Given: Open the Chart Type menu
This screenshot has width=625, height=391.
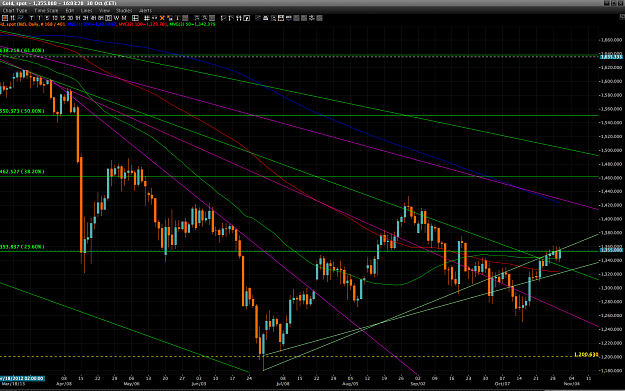Looking at the screenshot, I should click(x=15, y=11).
